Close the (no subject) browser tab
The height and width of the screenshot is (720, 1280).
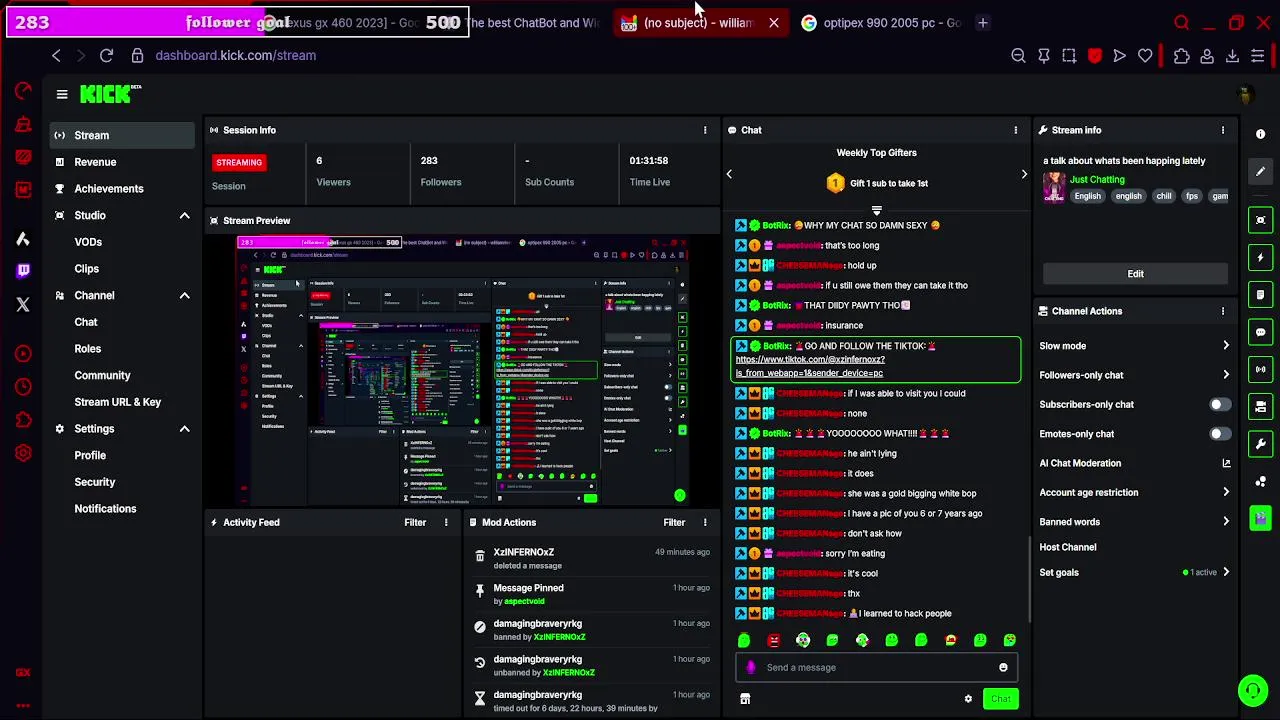pyautogui.click(x=773, y=23)
